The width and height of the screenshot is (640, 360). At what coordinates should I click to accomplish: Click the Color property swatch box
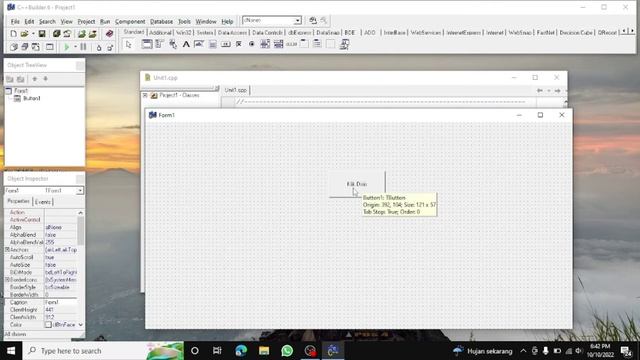pos(48,325)
